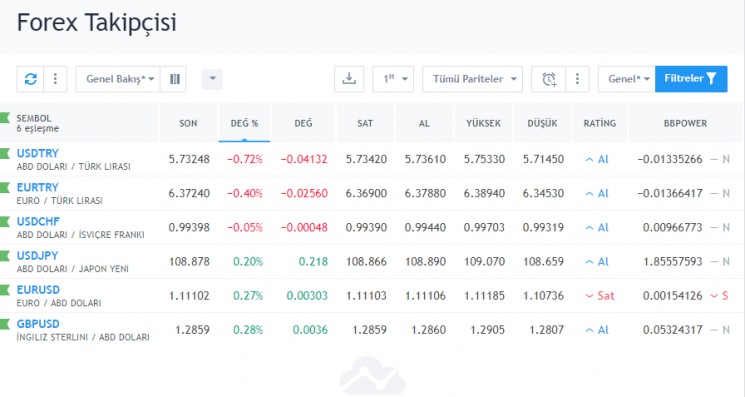The height and width of the screenshot is (397, 745).
Task: Open the column setup bars icon
Action: pyautogui.click(x=175, y=79)
